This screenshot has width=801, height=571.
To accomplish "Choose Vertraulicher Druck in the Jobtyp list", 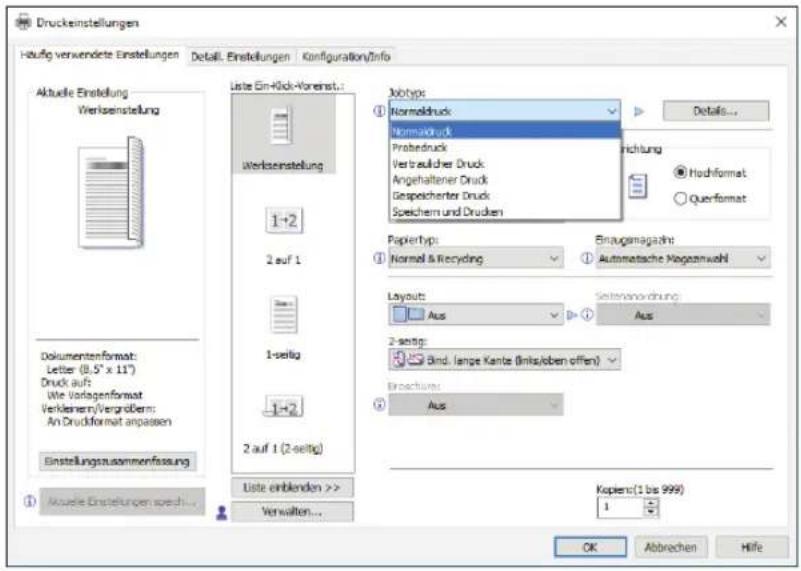I will click(x=505, y=164).
